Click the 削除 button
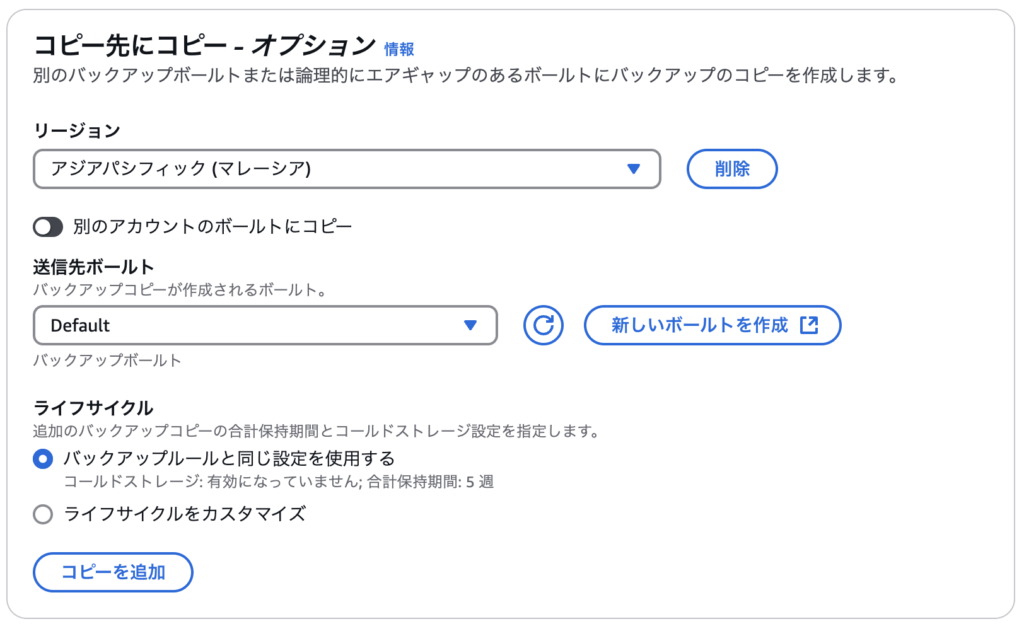This screenshot has height=624, width=1024. 732,169
